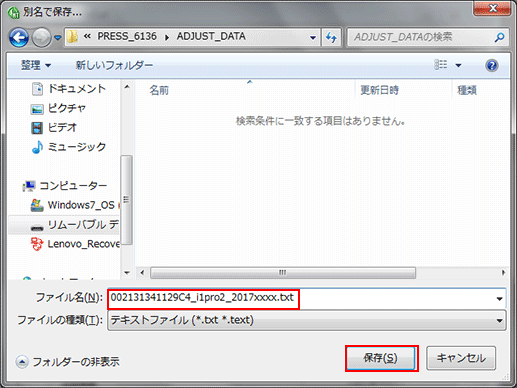Click file list horizontal scroll right arrow
Screen dimensions: 517x388
503,273
